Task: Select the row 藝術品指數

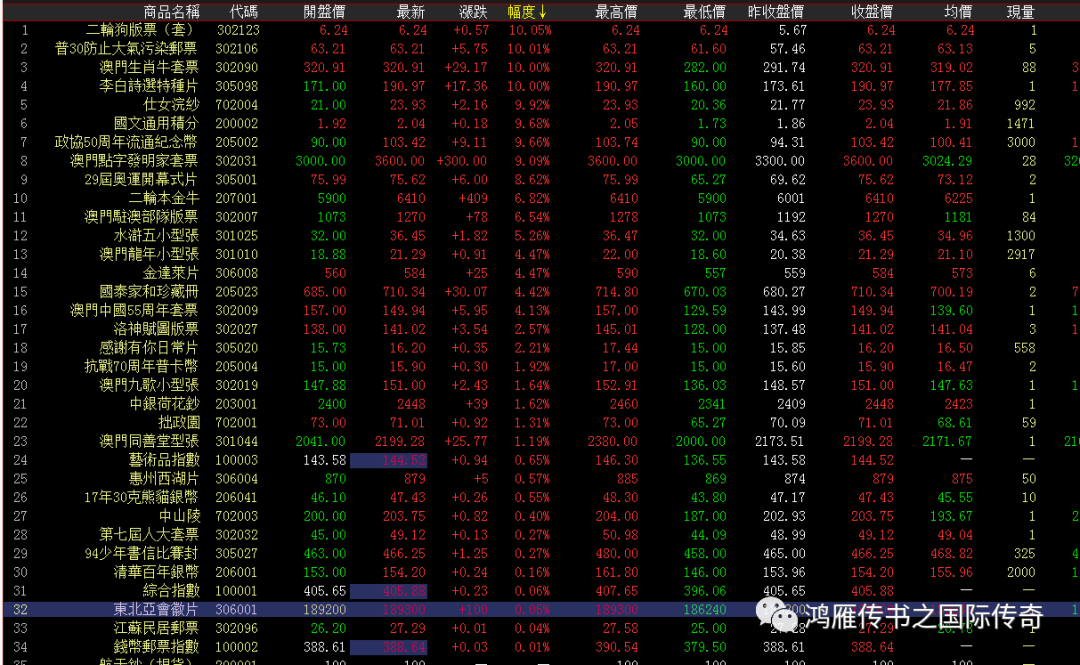Action: coord(541,460)
